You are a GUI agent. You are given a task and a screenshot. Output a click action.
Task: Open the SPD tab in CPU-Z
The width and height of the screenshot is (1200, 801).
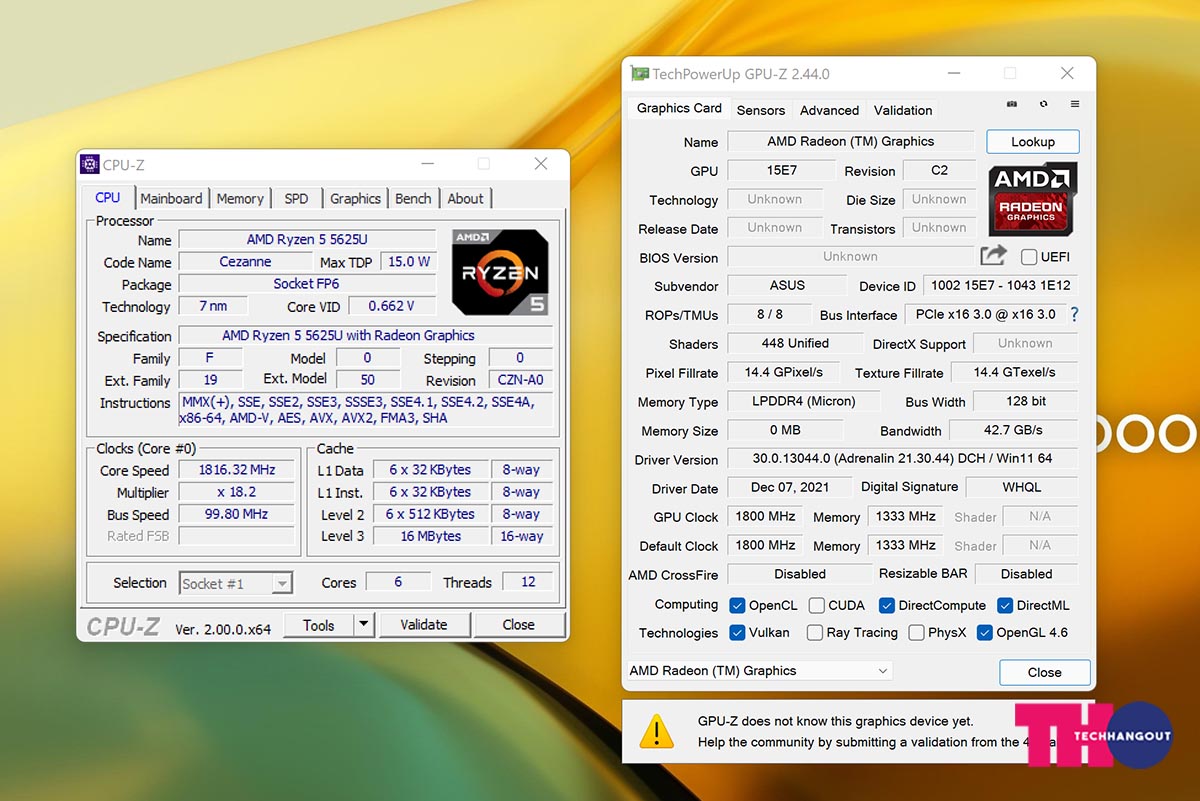click(x=296, y=198)
